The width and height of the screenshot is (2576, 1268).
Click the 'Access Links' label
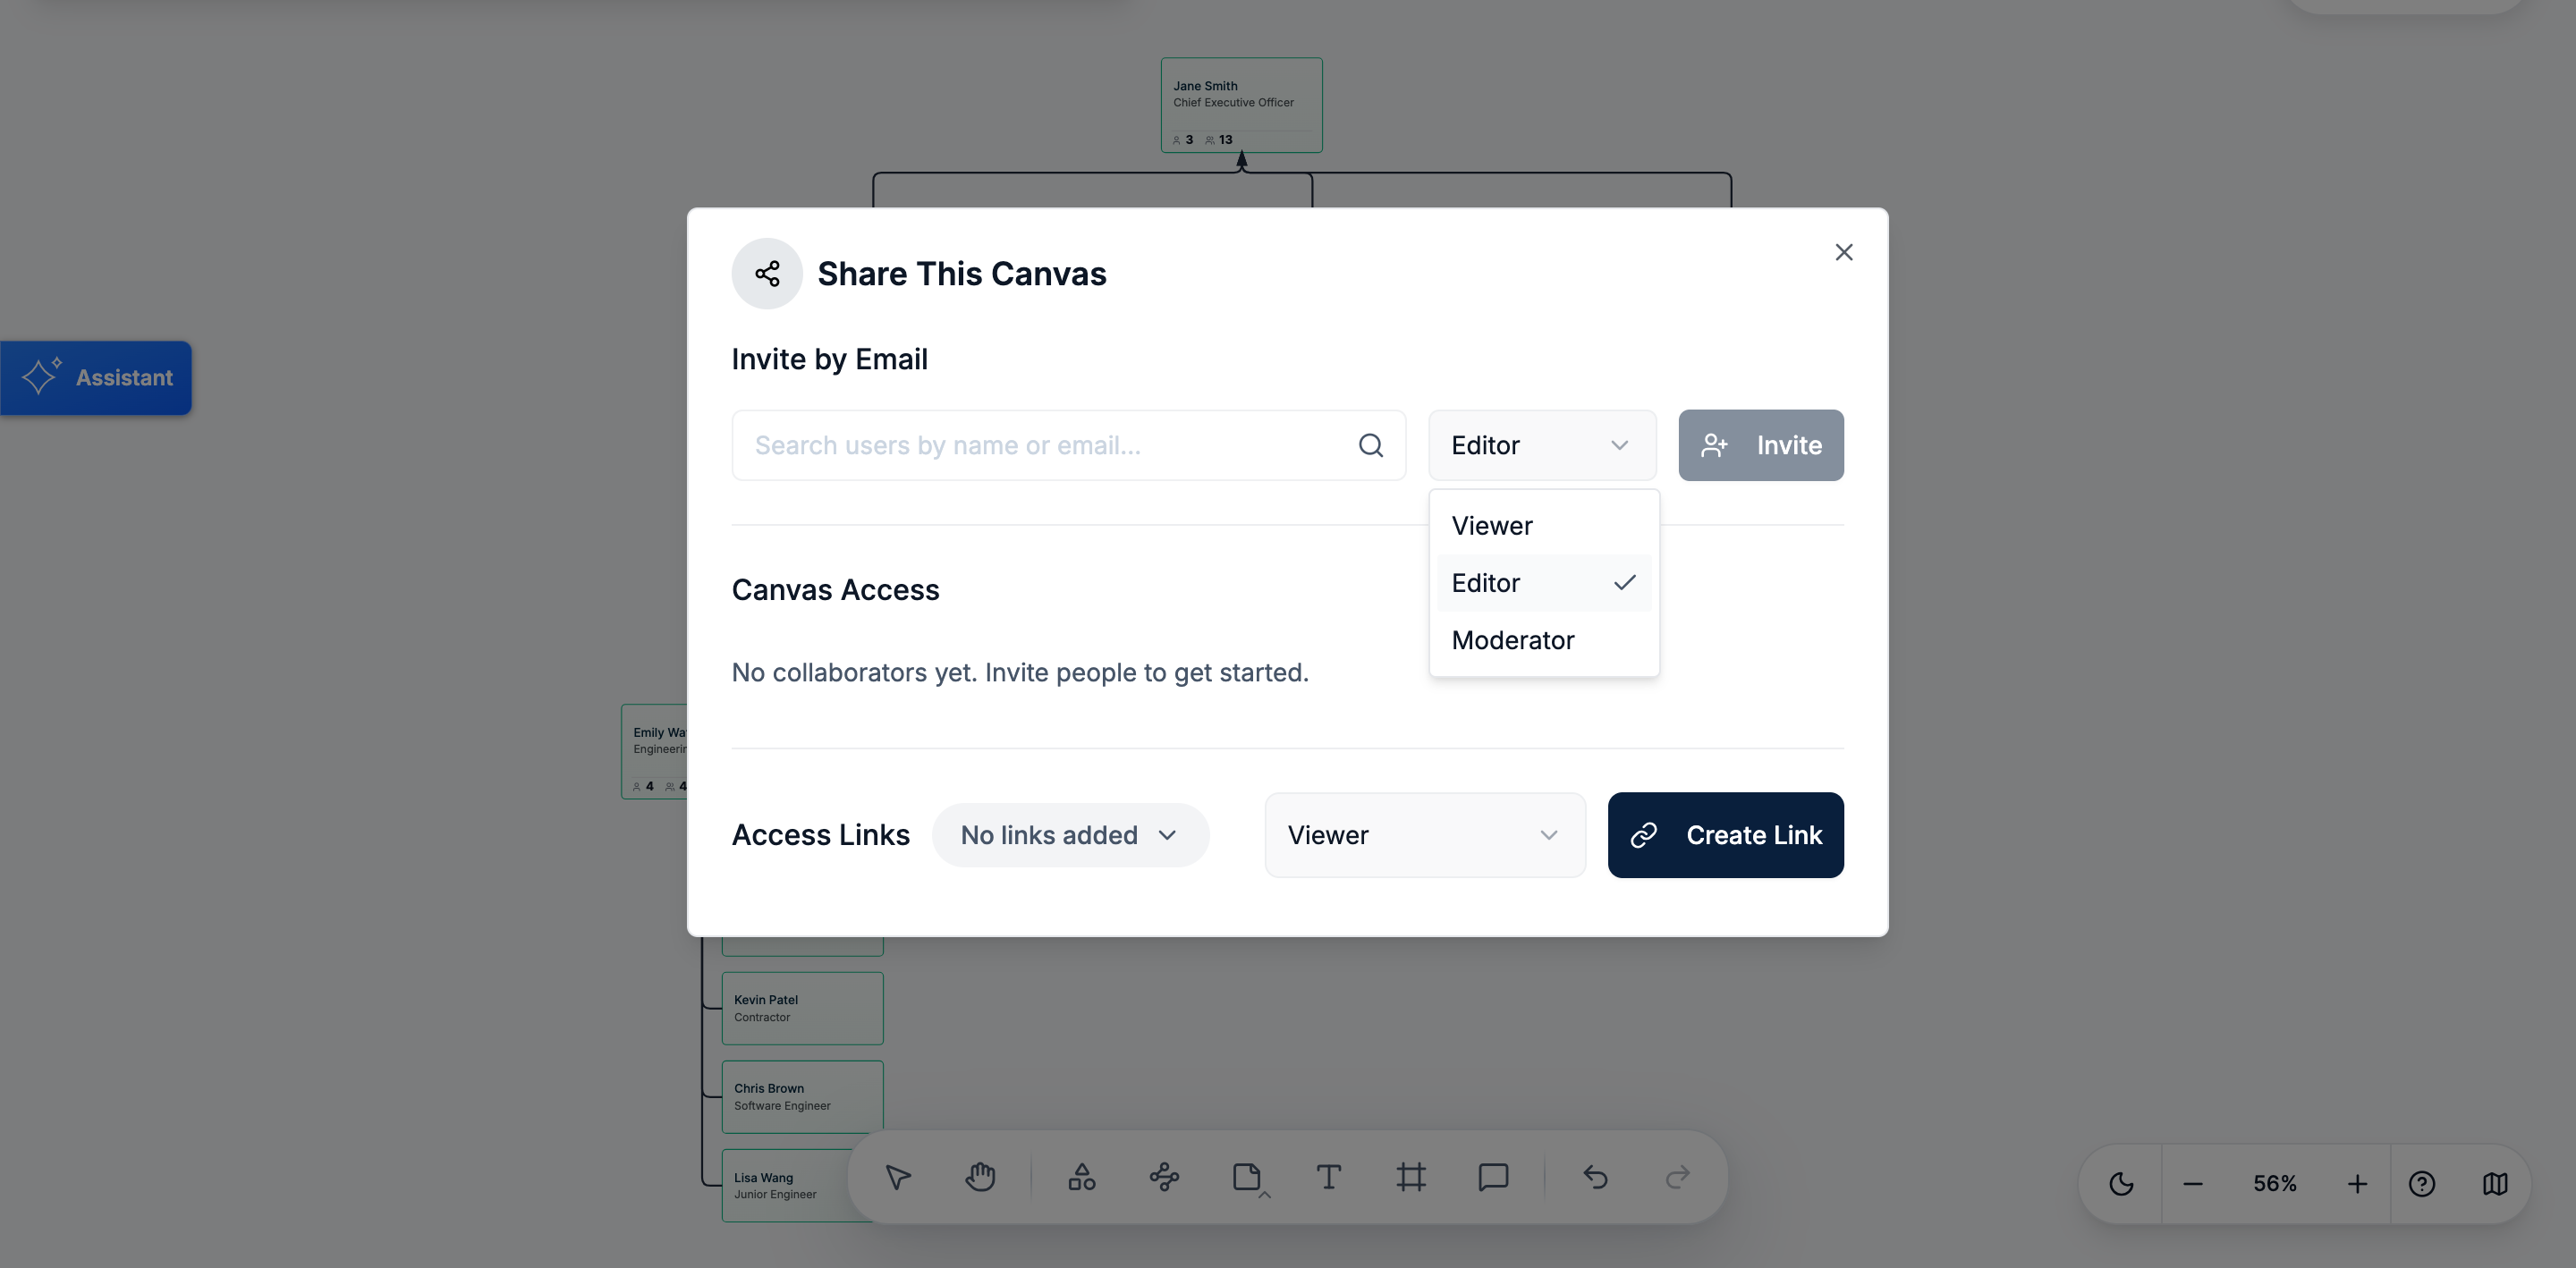click(x=820, y=835)
